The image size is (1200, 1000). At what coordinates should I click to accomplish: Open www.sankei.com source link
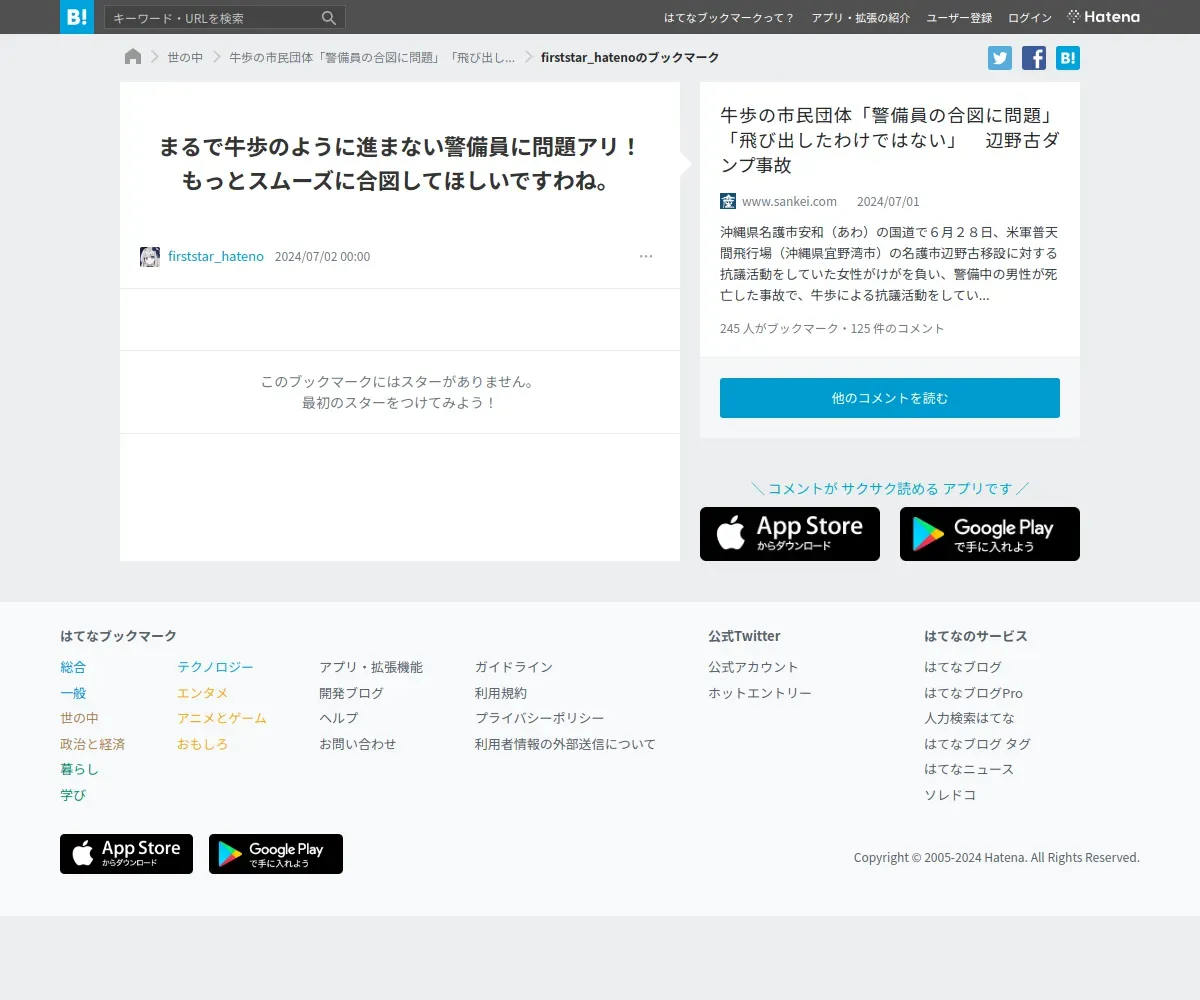point(789,201)
